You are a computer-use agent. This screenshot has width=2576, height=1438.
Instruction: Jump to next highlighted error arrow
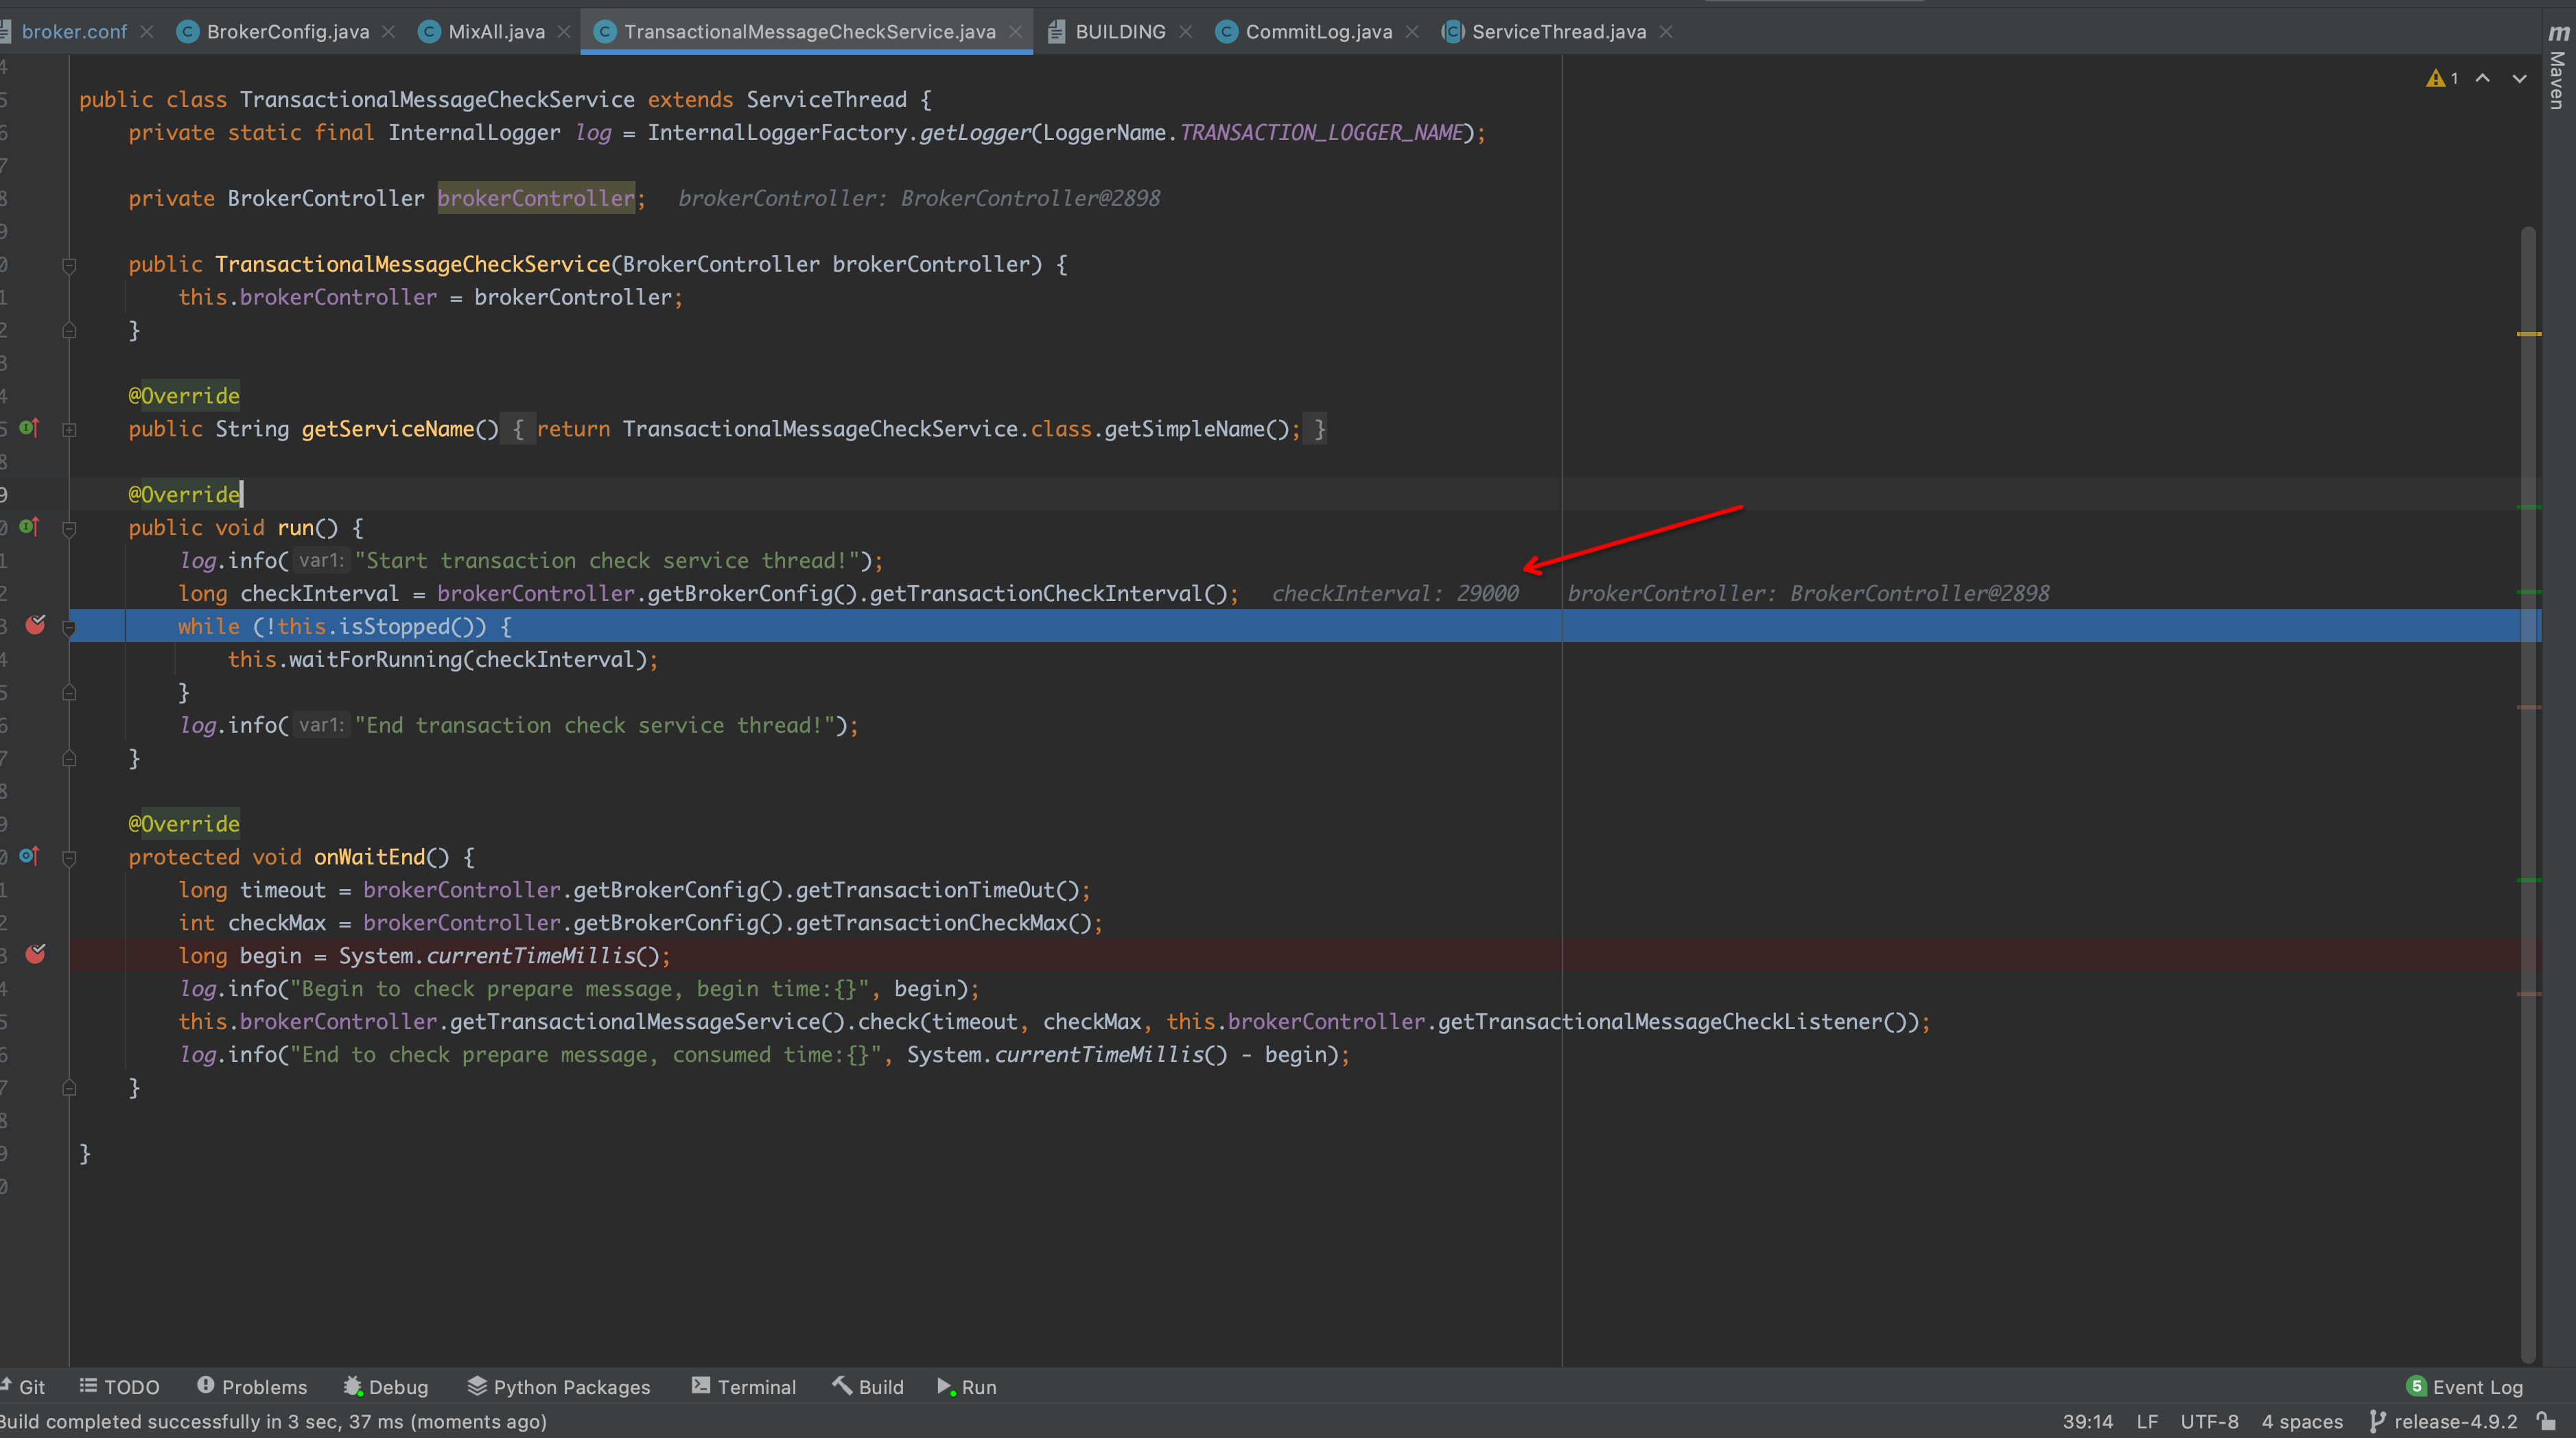(2519, 78)
